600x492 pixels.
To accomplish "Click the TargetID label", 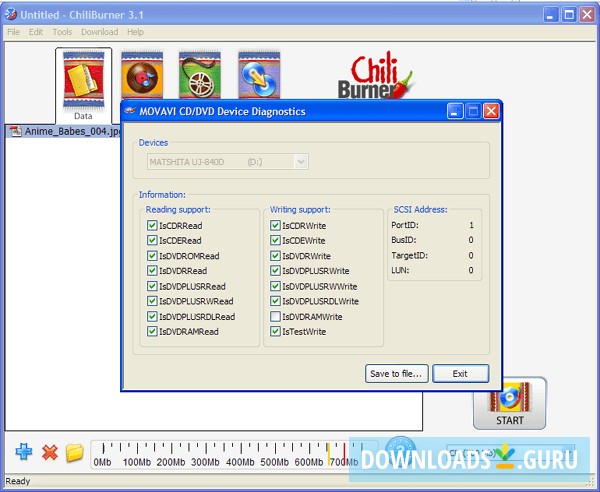I will pyautogui.click(x=409, y=255).
